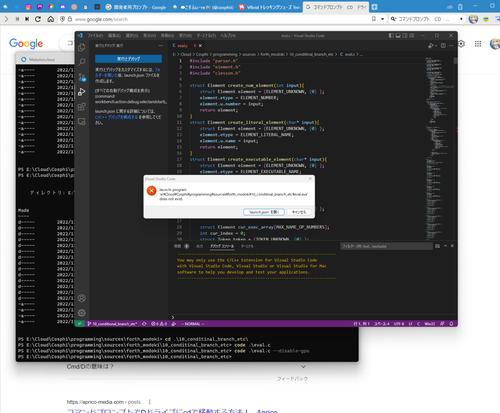500x413 pixels.
Task: Click the synchronize changes icon in status bar
Action: (x=144, y=324)
